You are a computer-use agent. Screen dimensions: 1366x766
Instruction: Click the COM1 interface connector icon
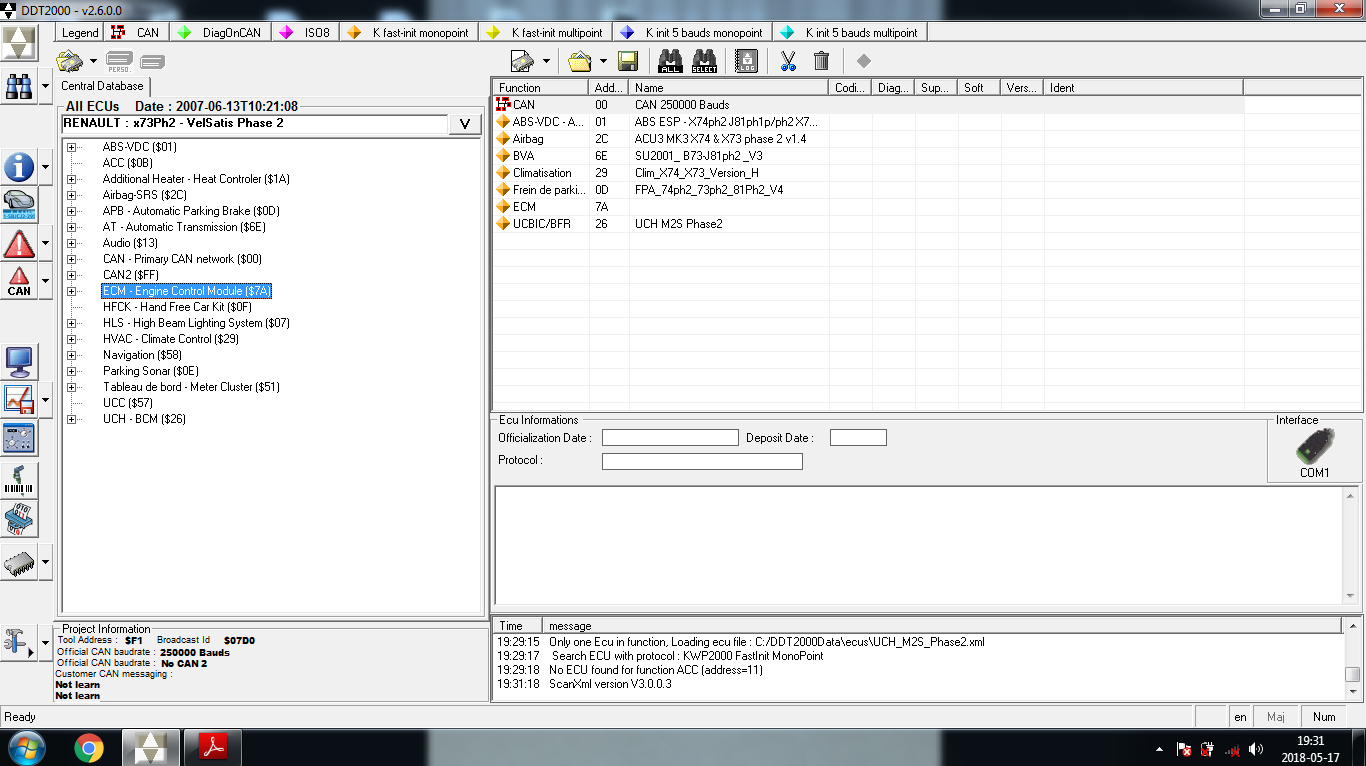click(x=1314, y=446)
